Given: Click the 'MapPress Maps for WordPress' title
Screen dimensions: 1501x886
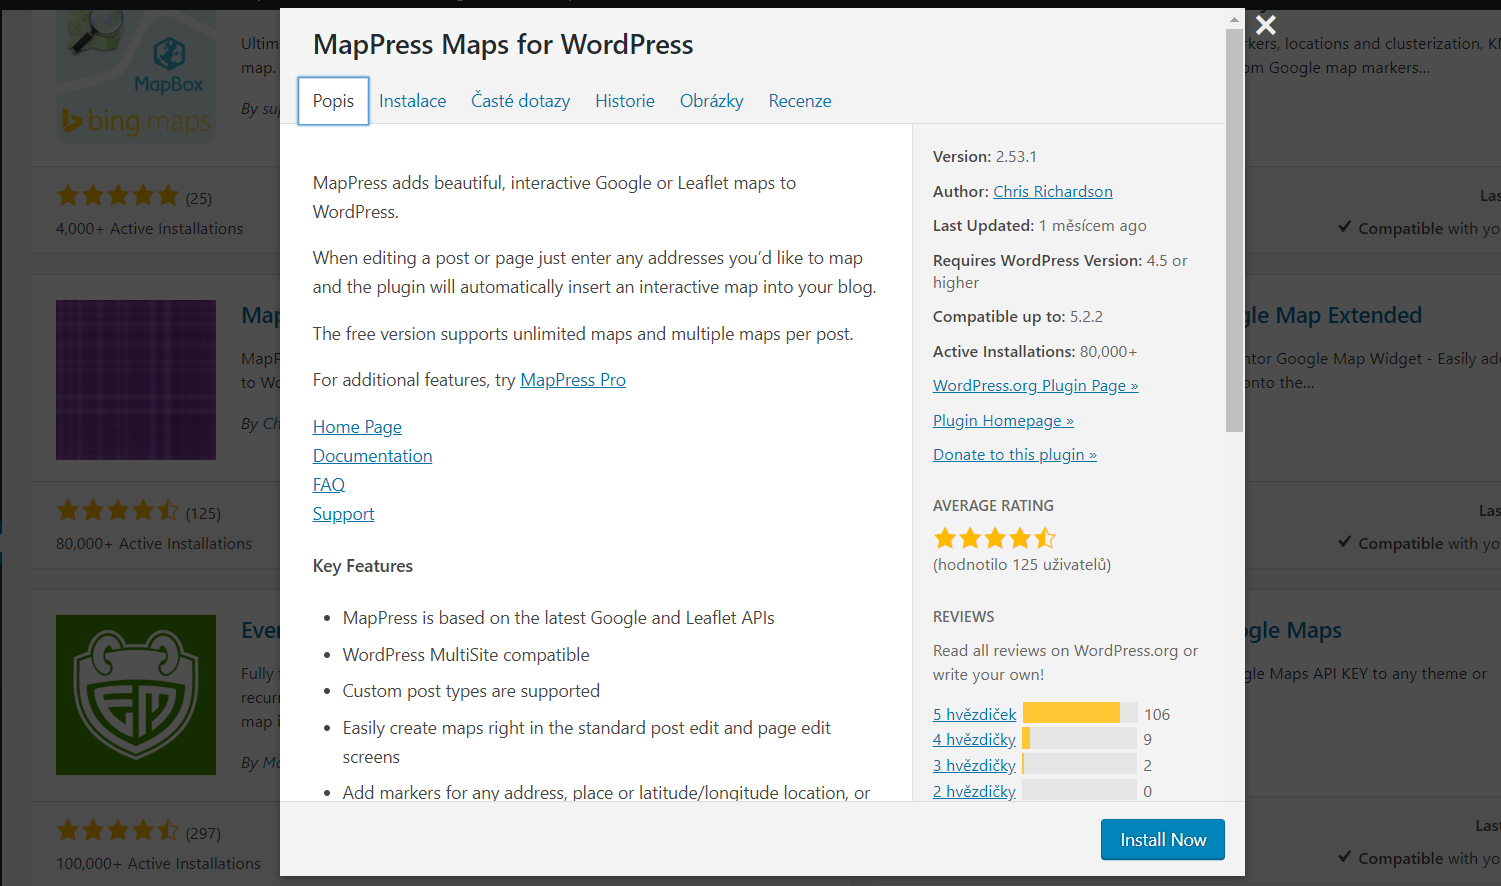Looking at the screenshot, I should (503, 45).
